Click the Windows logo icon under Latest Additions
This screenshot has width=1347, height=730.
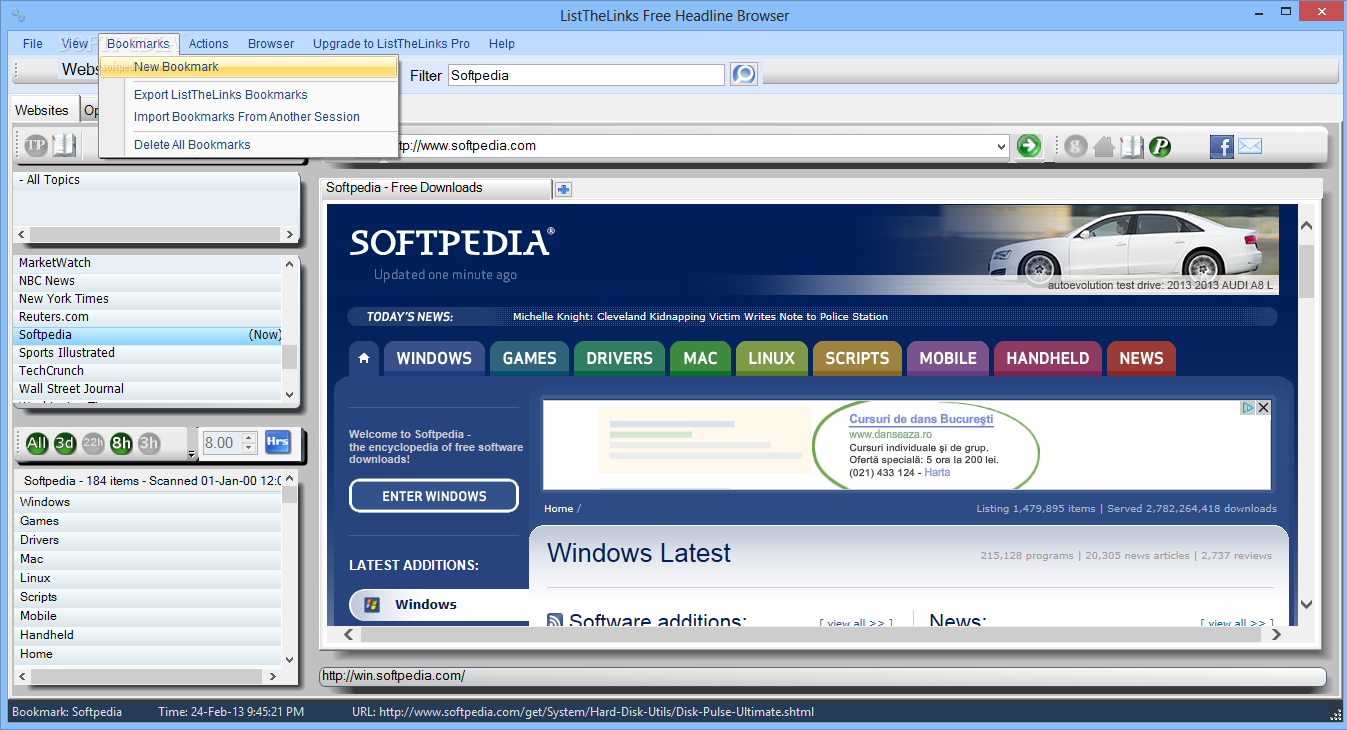click(372, 604)
